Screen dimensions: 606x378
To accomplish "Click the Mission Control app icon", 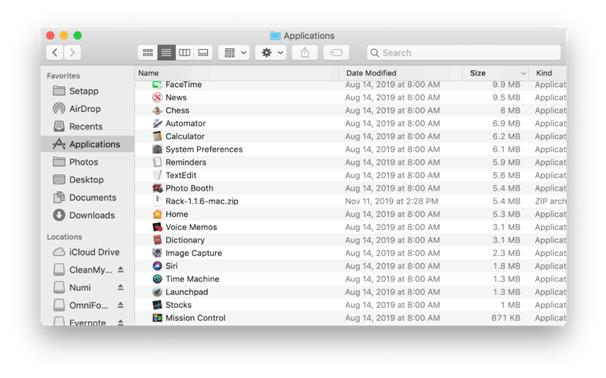I will pos(157,318).
